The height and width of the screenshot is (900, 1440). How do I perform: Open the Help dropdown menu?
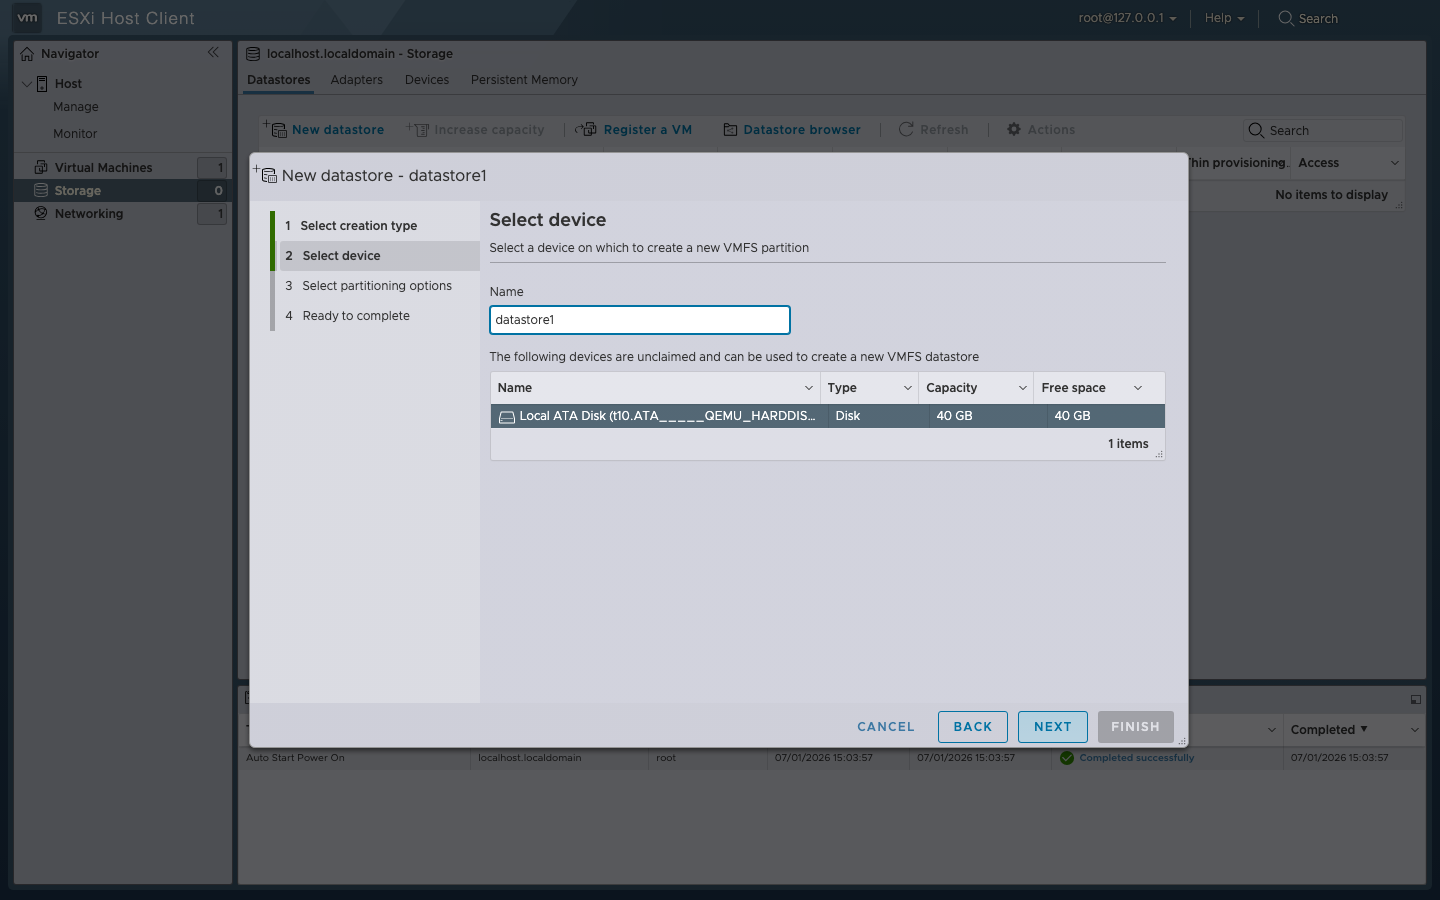click(x=1224, y=18)
